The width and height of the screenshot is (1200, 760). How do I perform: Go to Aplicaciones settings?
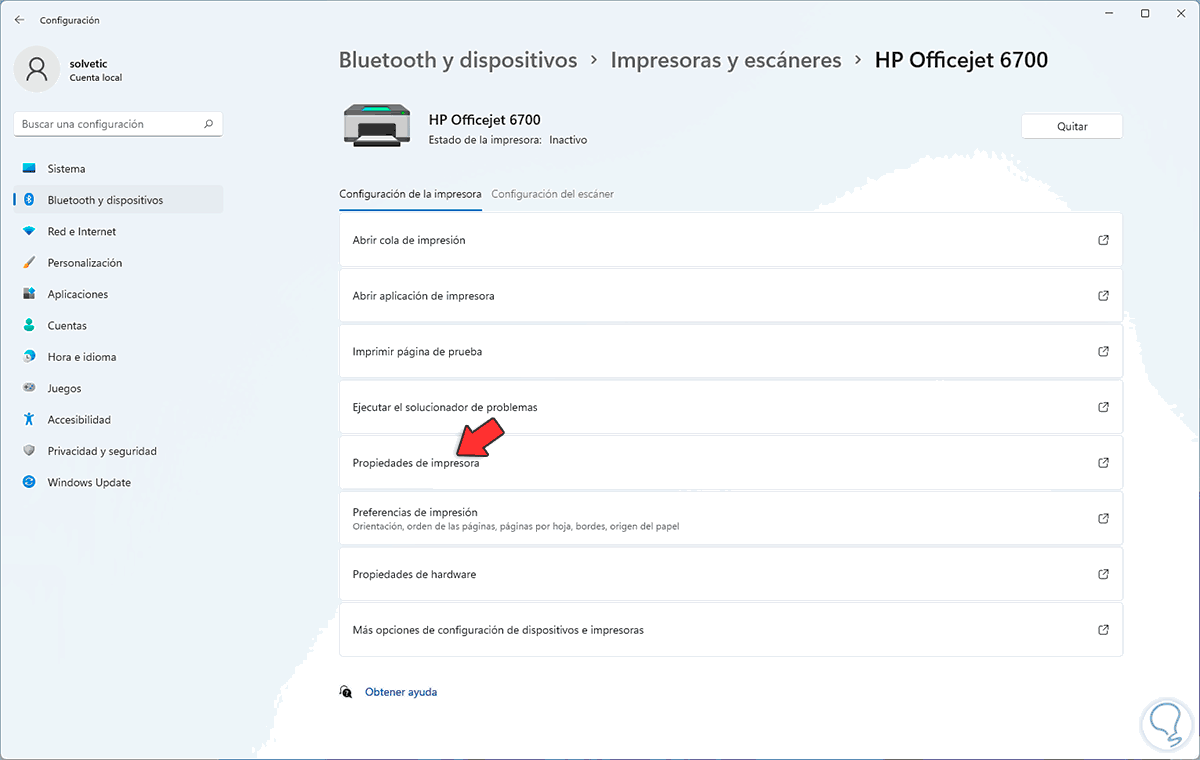[118, 294]
